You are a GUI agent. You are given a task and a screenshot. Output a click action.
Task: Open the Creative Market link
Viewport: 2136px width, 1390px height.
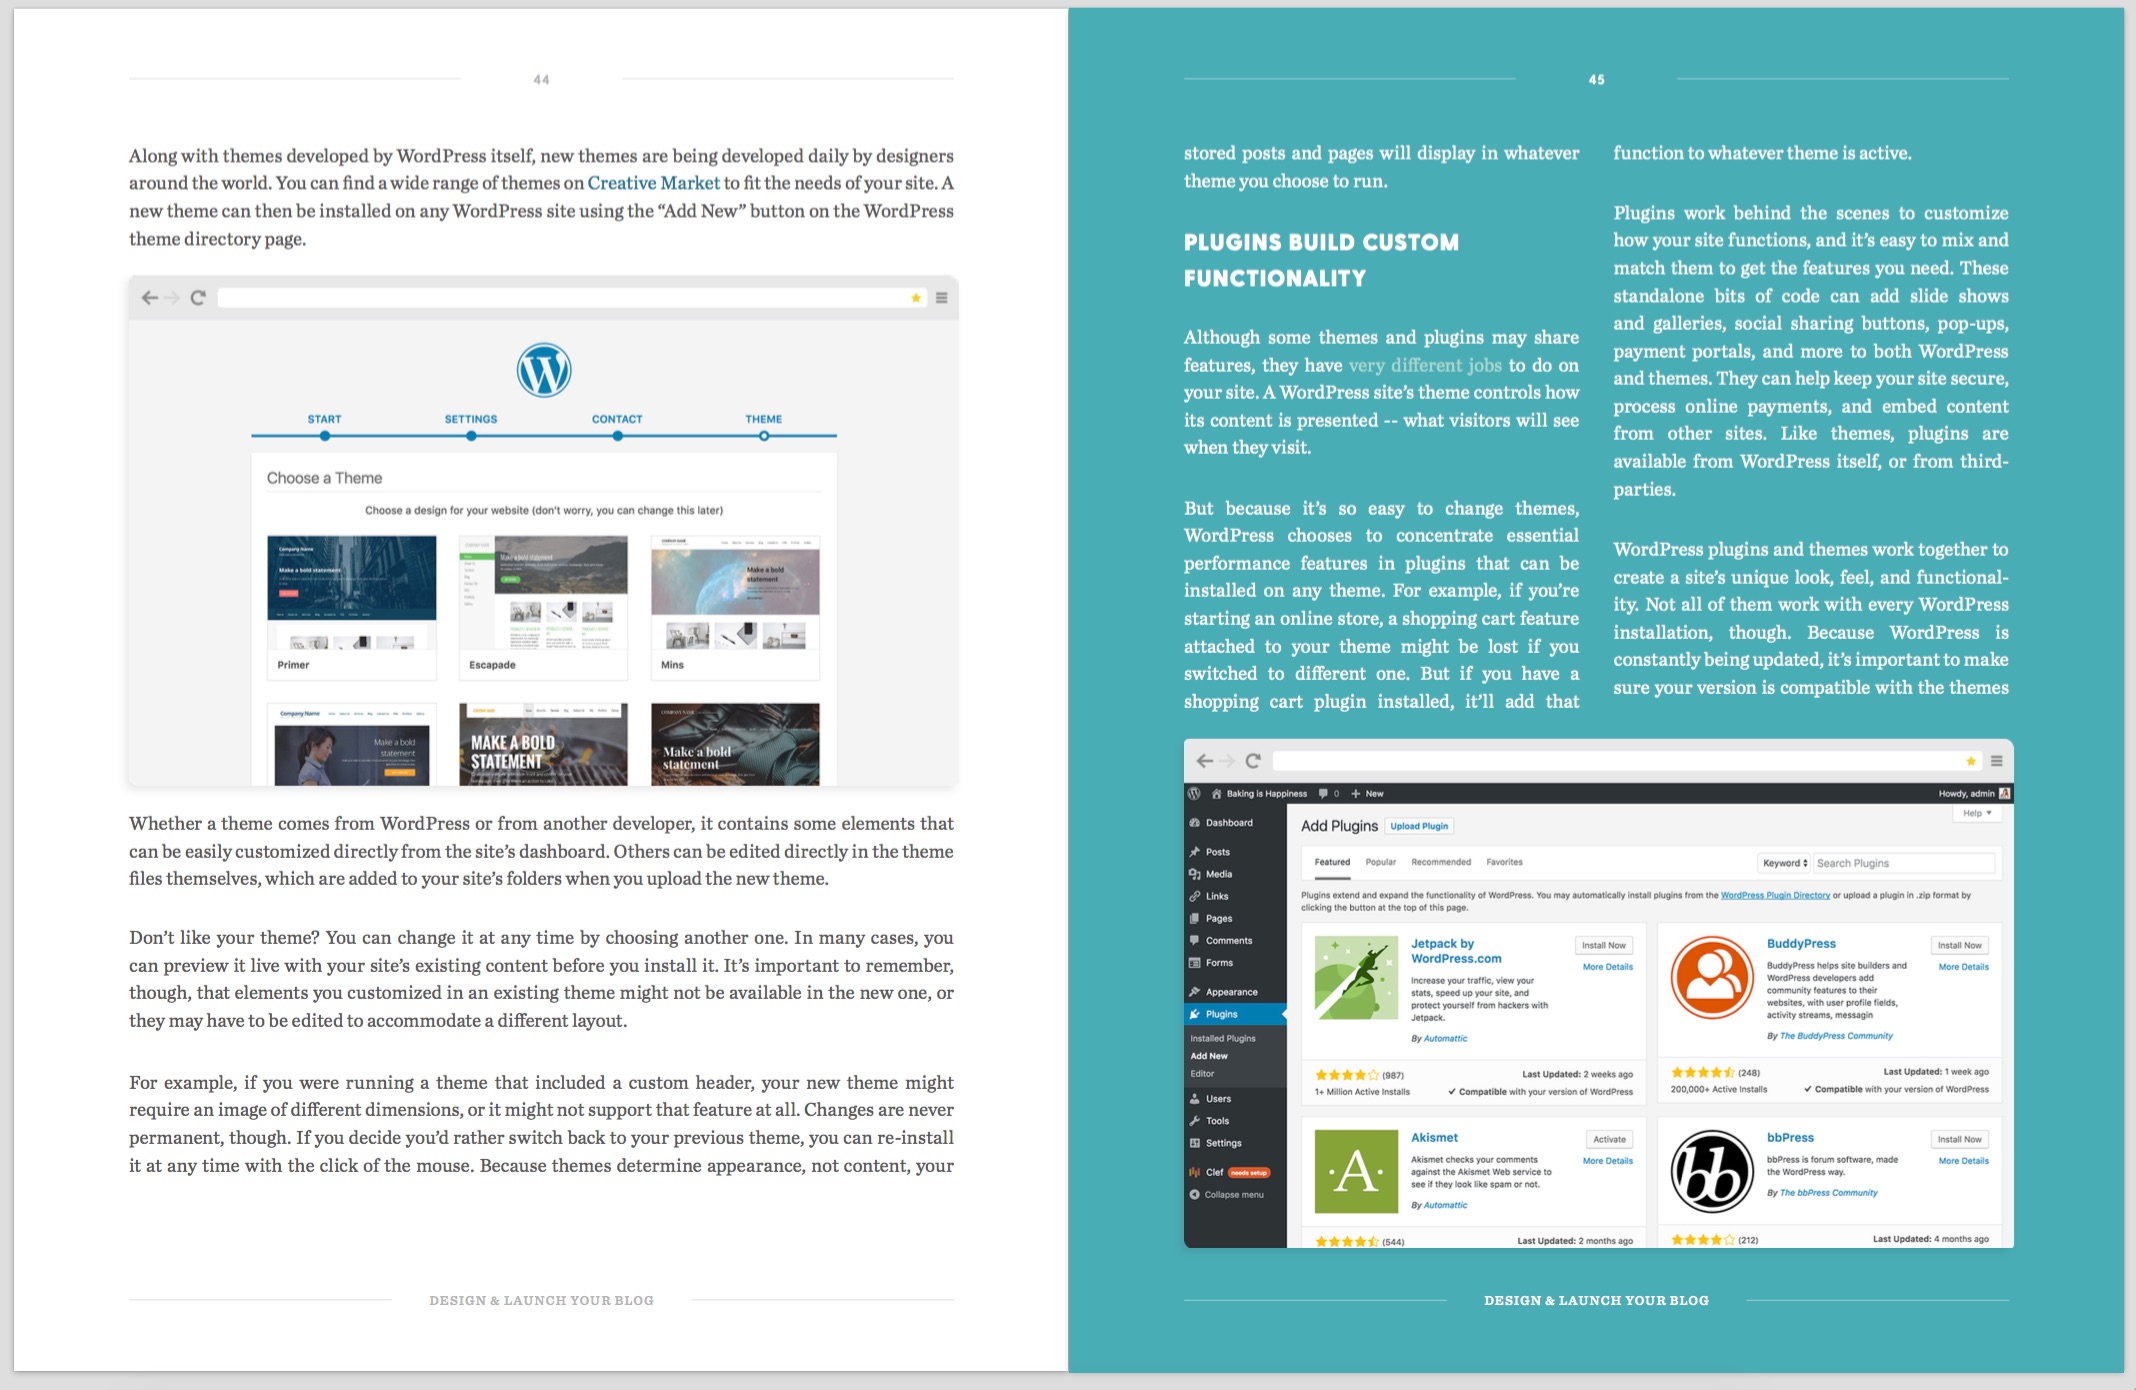(653, 183)
